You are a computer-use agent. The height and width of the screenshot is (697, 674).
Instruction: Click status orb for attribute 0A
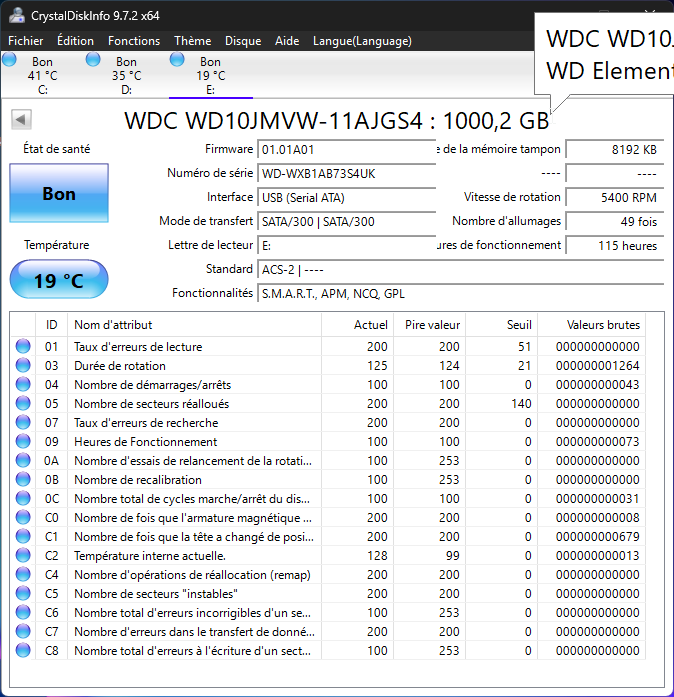(23, 461)
